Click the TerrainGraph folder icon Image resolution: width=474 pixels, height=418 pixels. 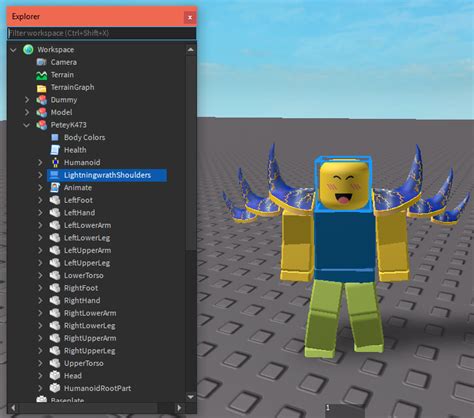tap(41, 88)
